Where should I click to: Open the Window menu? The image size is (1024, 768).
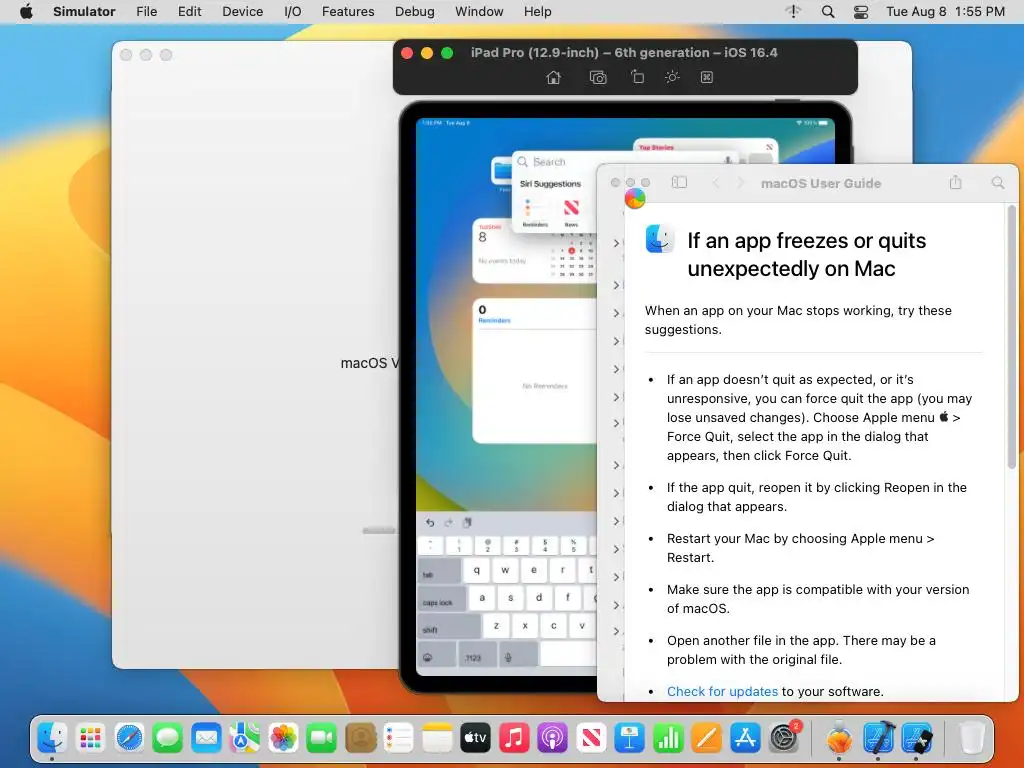[479, 12]
